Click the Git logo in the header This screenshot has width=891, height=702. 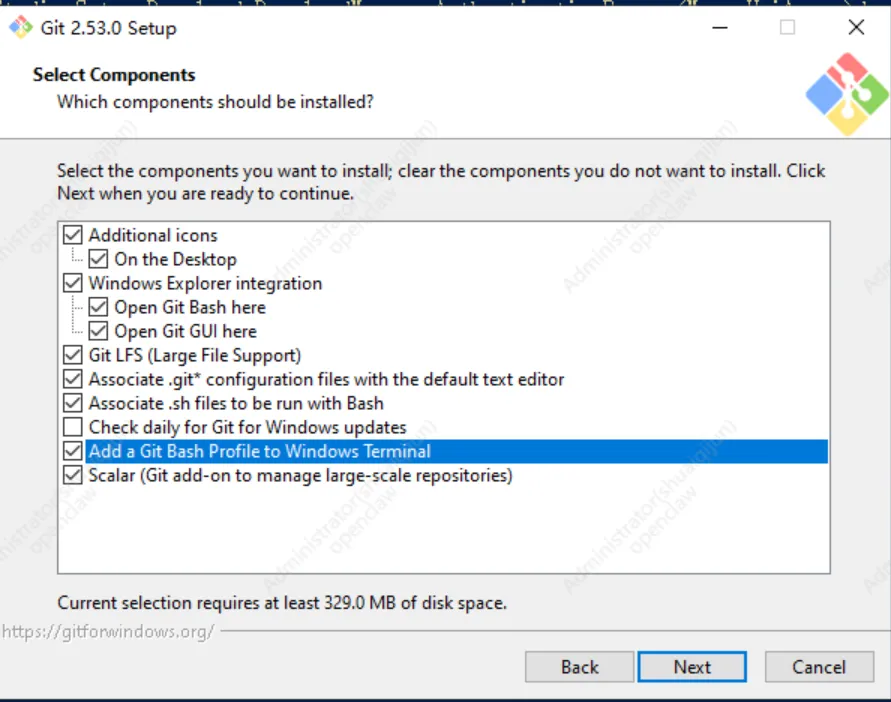(846, 93)
